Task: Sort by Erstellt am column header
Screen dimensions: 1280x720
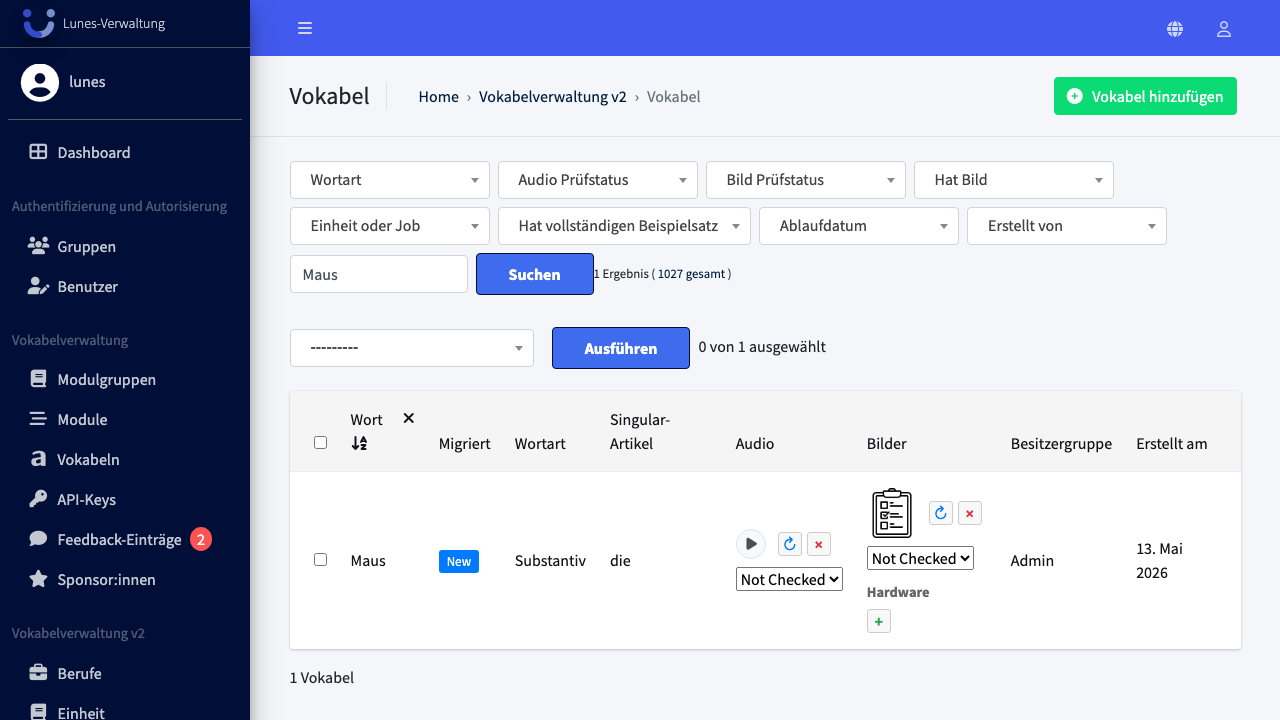Action: coord(1172,443)
